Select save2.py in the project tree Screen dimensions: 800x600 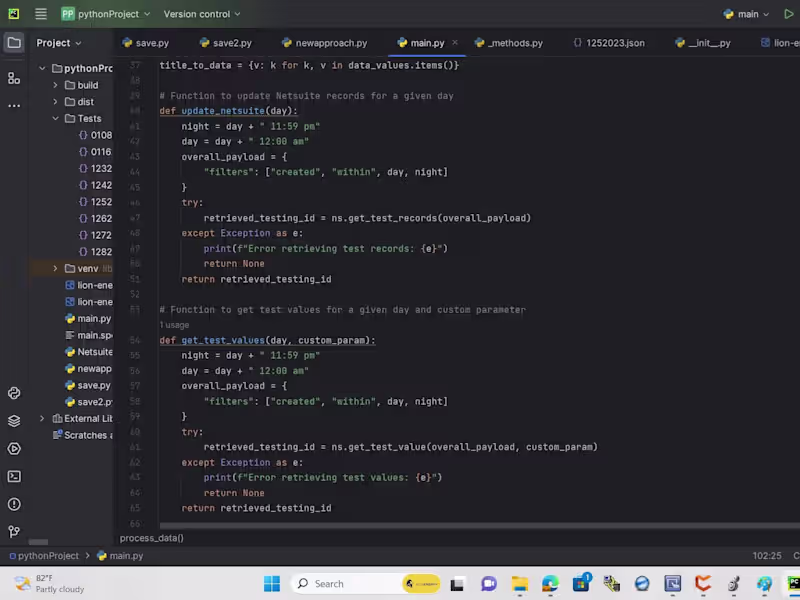(x=89, y=402)
